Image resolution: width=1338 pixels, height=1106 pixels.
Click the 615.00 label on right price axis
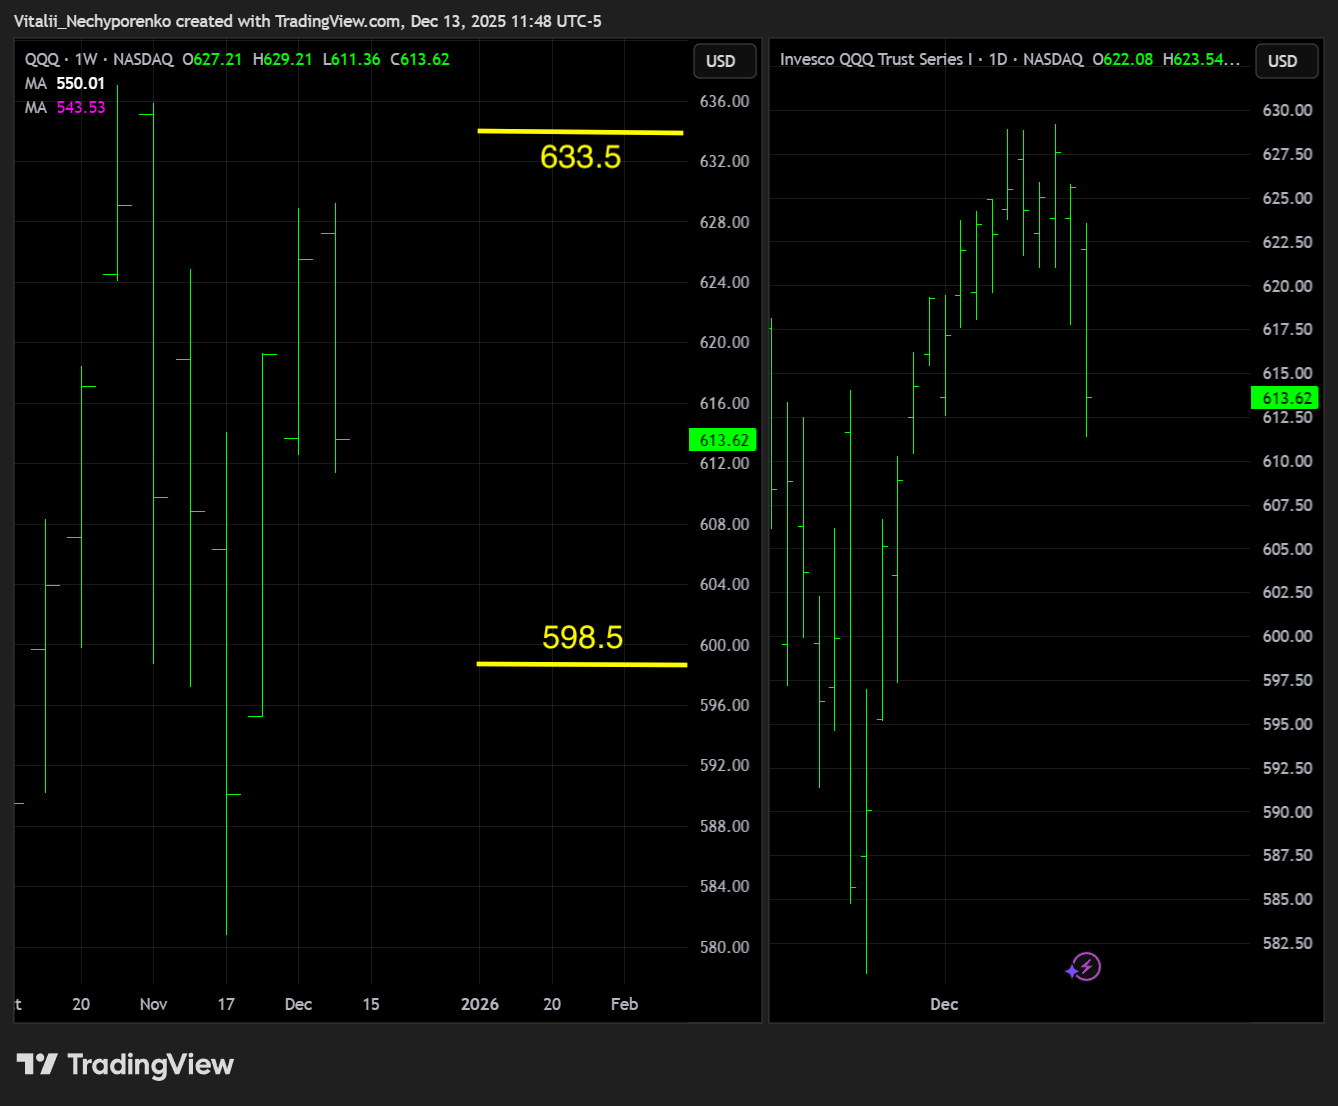(x=1287, y=373)
